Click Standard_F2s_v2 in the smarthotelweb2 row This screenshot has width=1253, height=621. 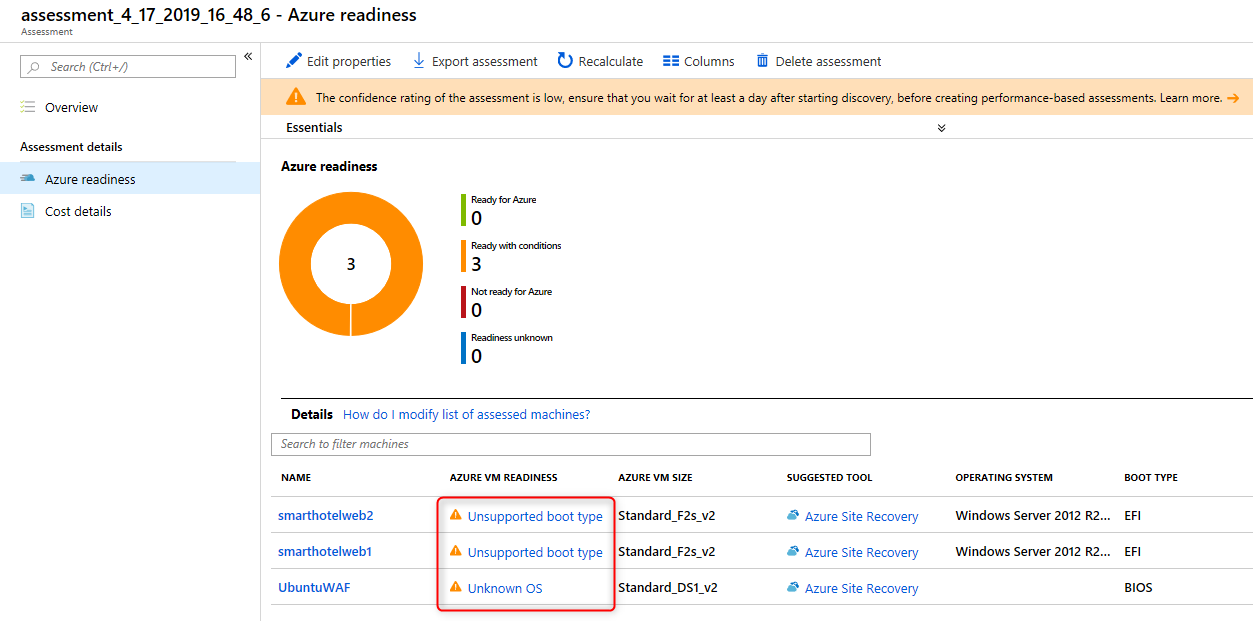pos(667,516)
